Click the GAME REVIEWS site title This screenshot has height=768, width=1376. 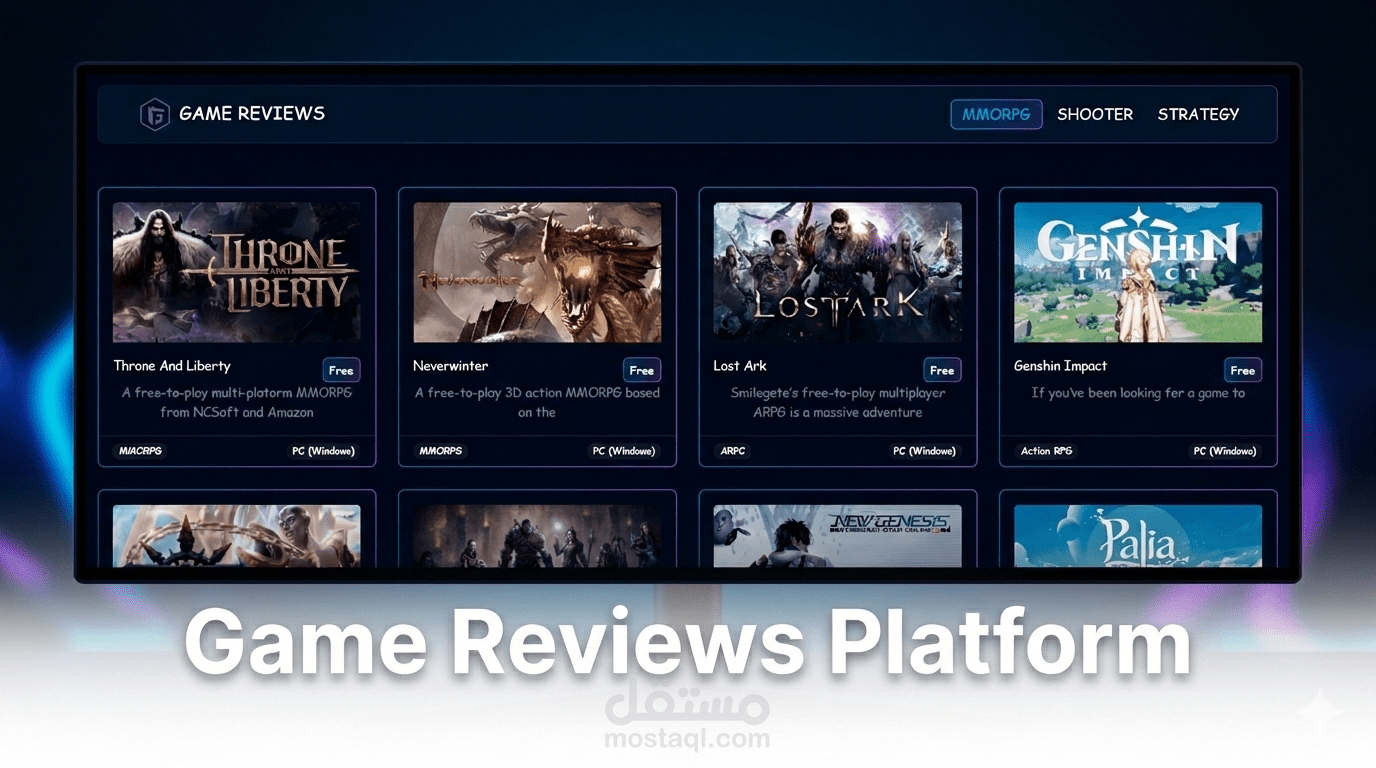point(252,114)
